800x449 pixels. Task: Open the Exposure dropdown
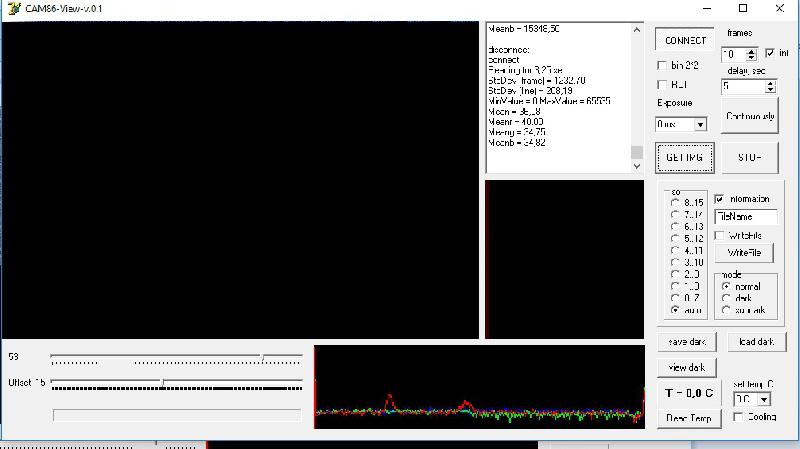coord(700,124)
